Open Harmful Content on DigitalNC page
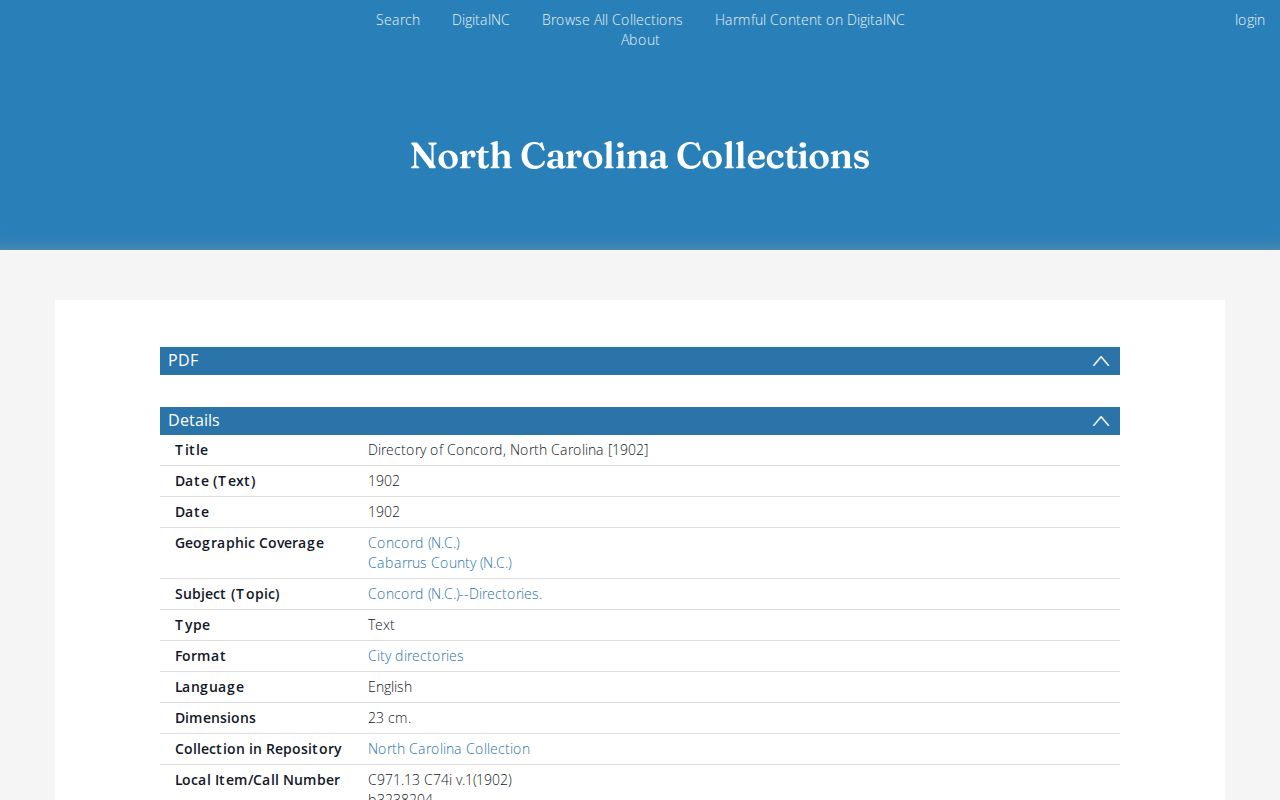Image resolution: width=1280 pixels, height=800 pixels. click(810, 20)
